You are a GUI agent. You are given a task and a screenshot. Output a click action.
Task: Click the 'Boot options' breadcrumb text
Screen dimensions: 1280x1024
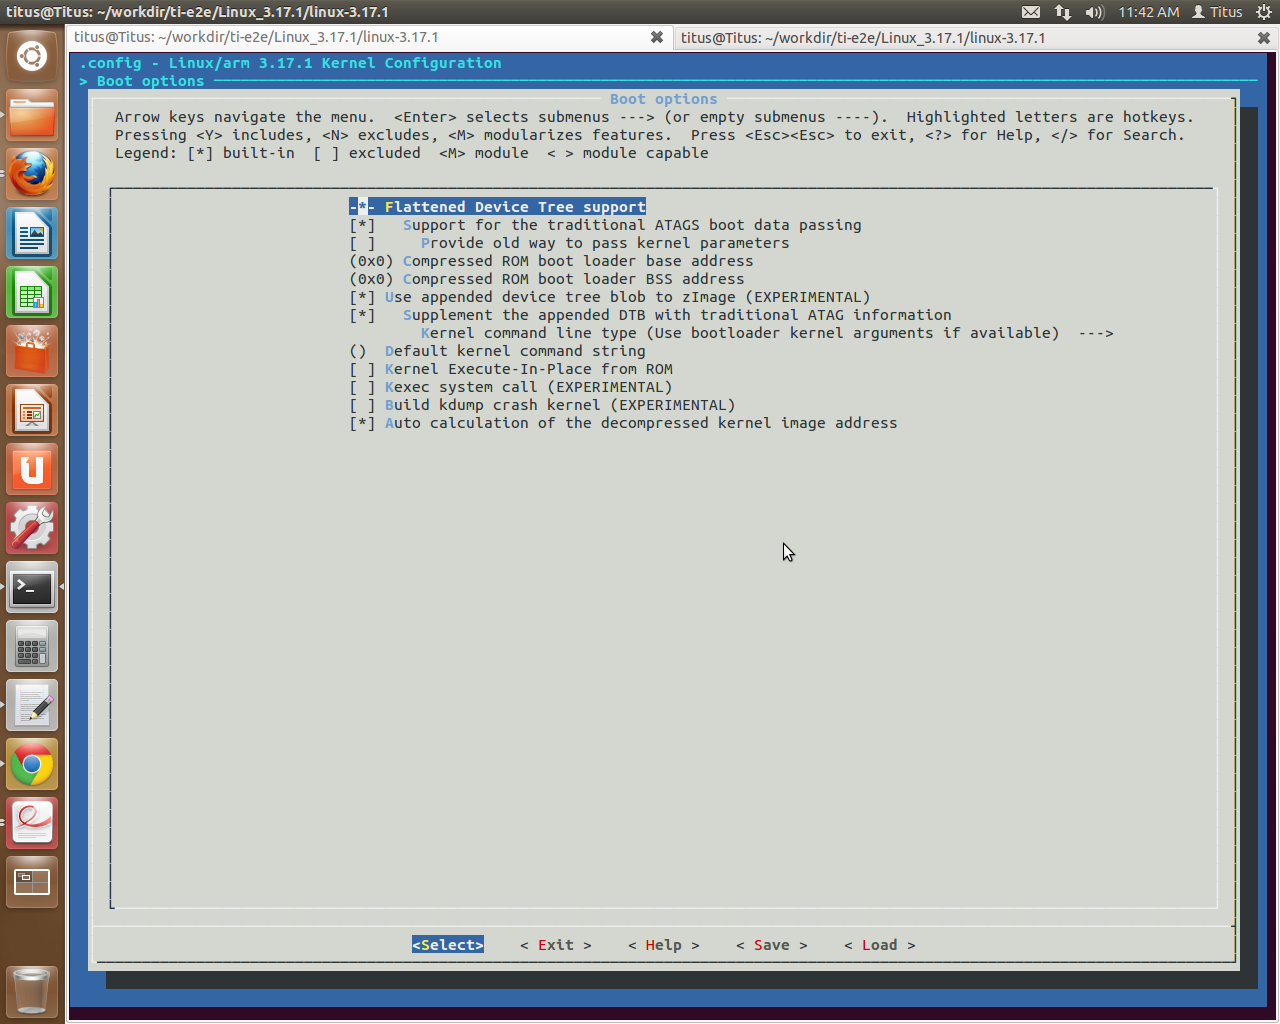coord(150,81)
